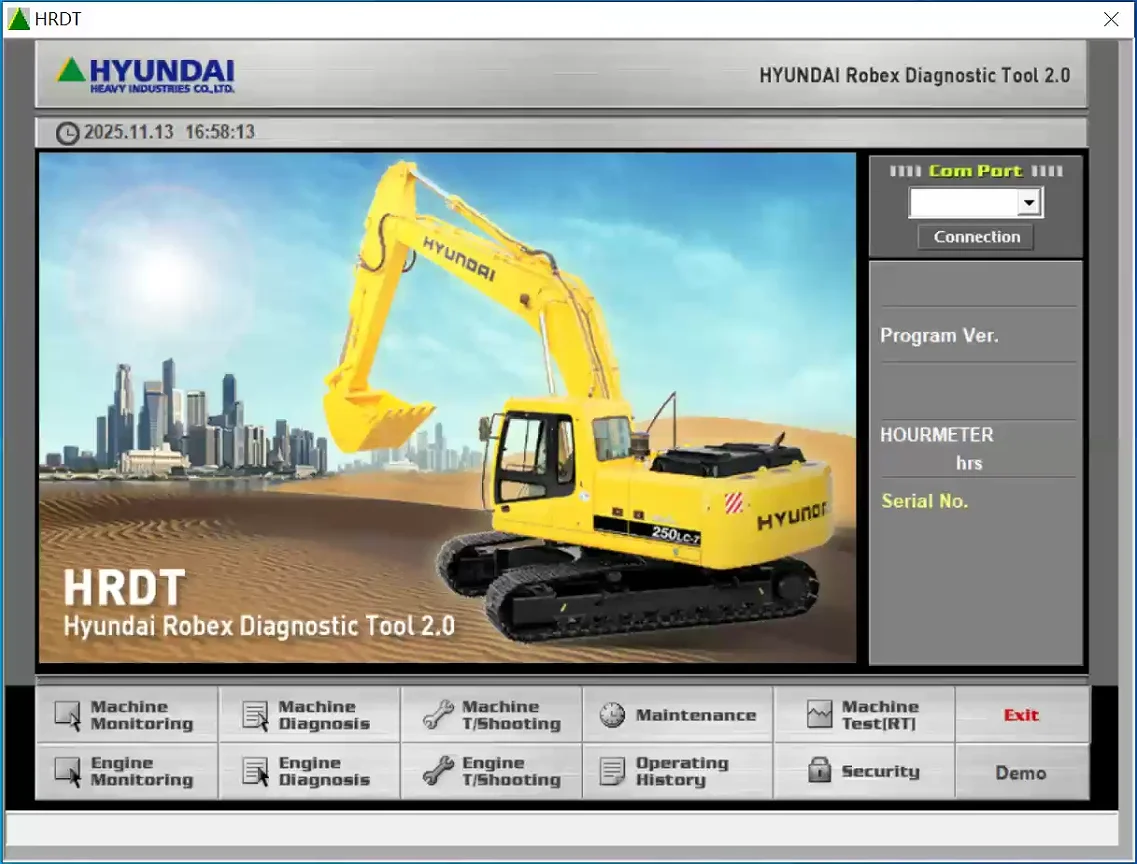
Task: Click the Hyundai Heavy Industries logo
Action: (x=146, y=75)
